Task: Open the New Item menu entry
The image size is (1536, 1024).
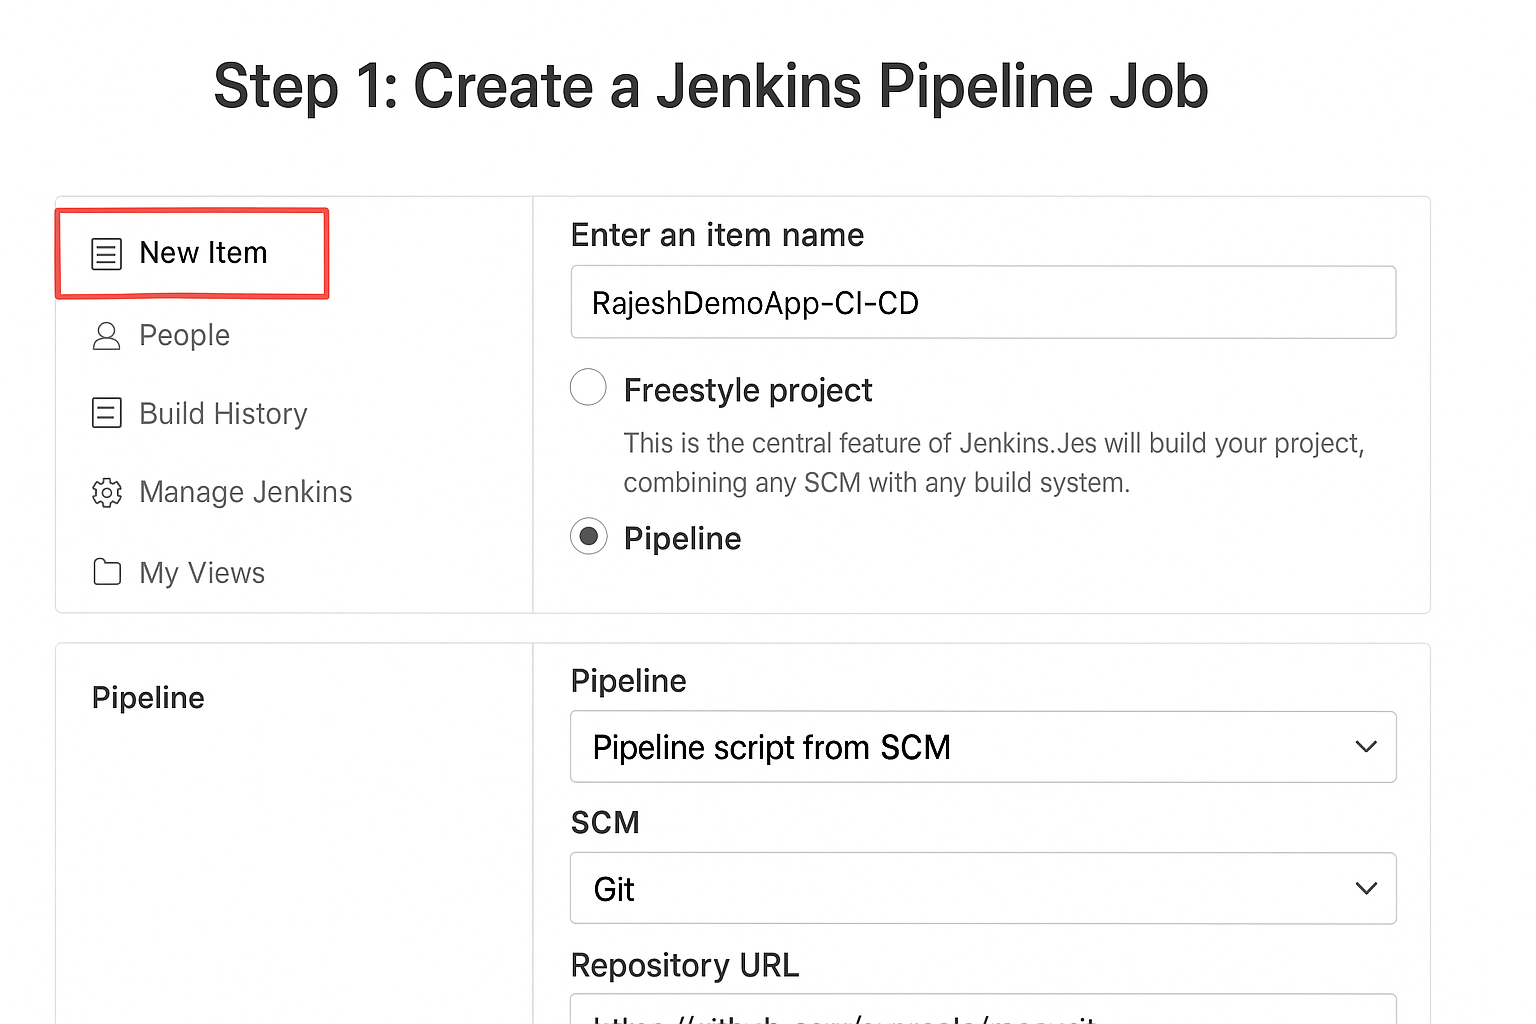Action: tap(203, 253)
